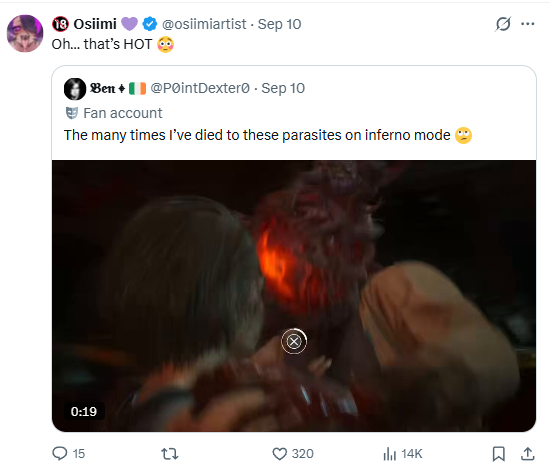Click the @P0intDexter0 handle in the quote
Image resolution: width=550 pixels, height=467 pixels.
click(x=200, y=88)
